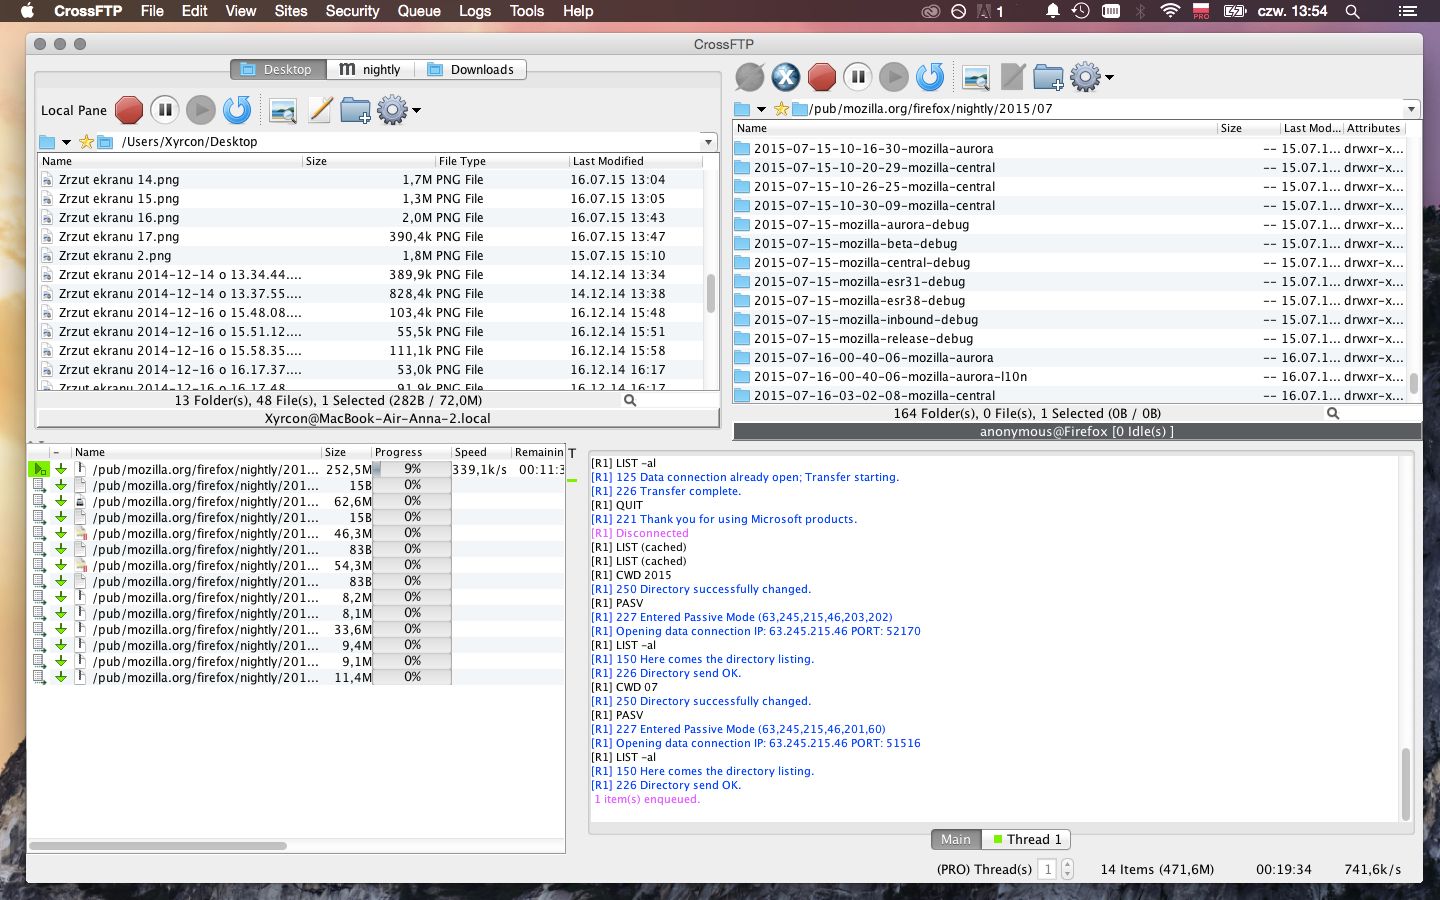Viewport: 1440px width, 900px height.
Task: Open the image preview tool in Local Pane
Action: click(283, 110)
